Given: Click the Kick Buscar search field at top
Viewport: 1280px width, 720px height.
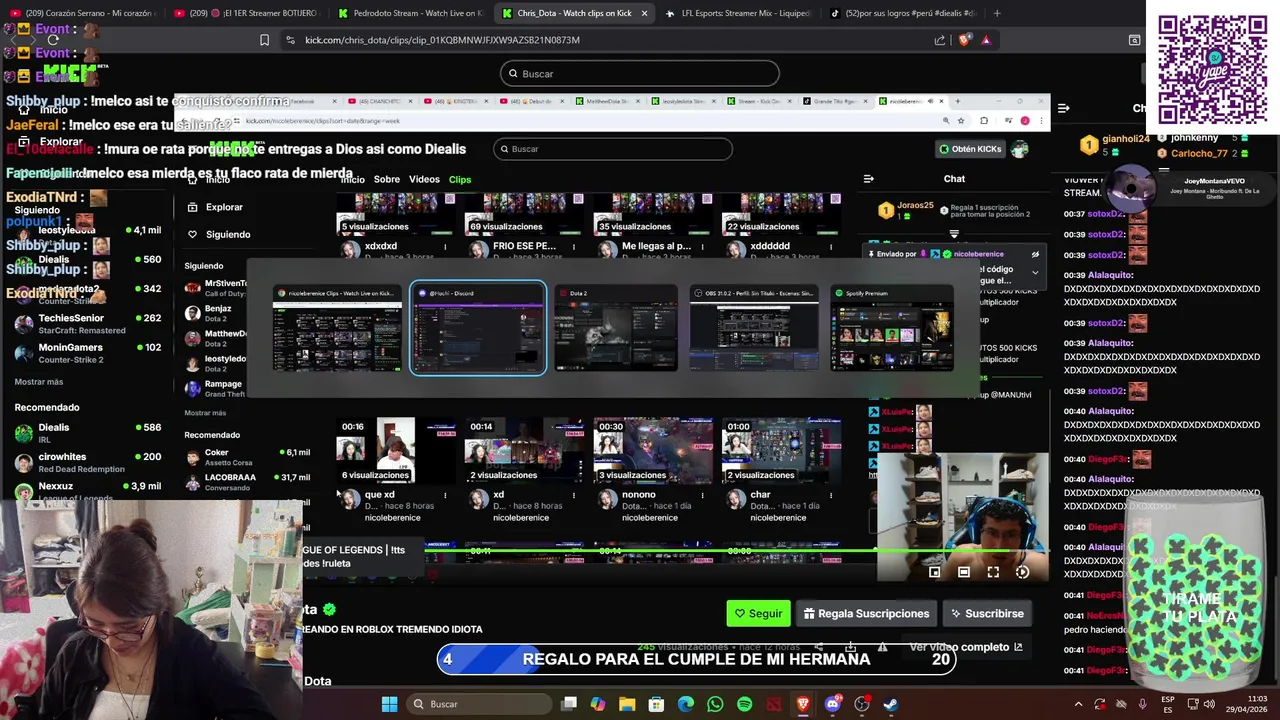Looking at the screenshot, I should point(640,73).
